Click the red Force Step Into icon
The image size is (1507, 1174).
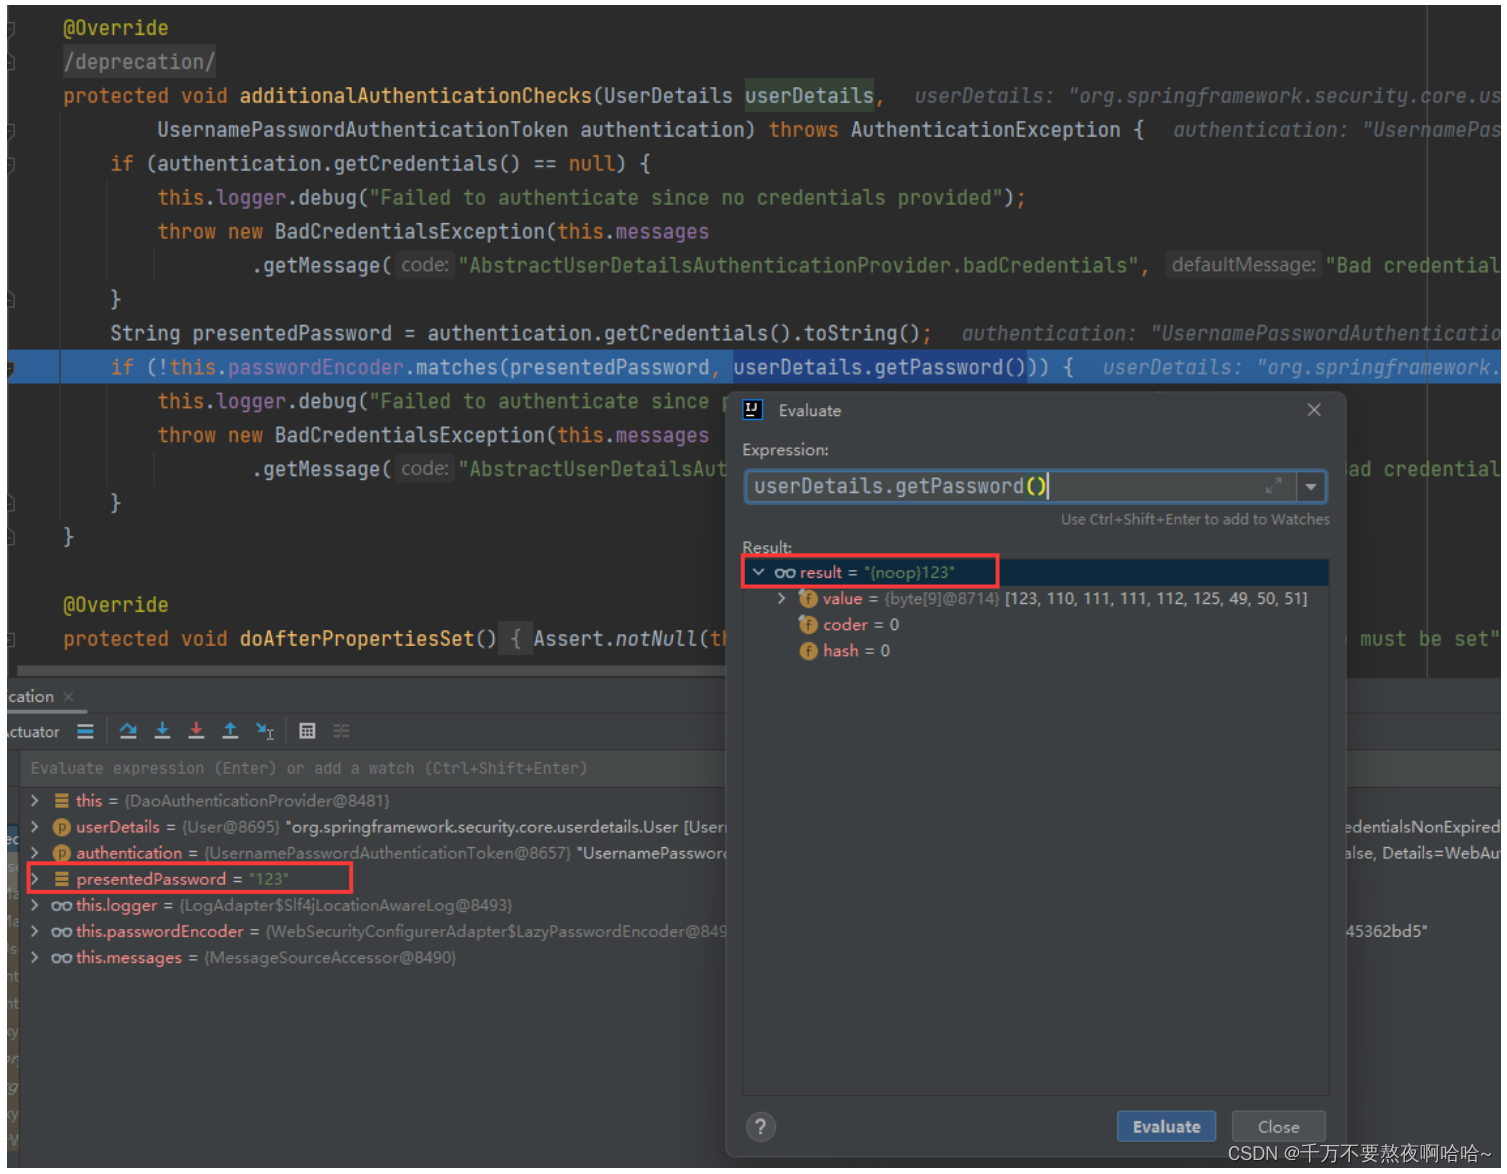coord(196,731)
